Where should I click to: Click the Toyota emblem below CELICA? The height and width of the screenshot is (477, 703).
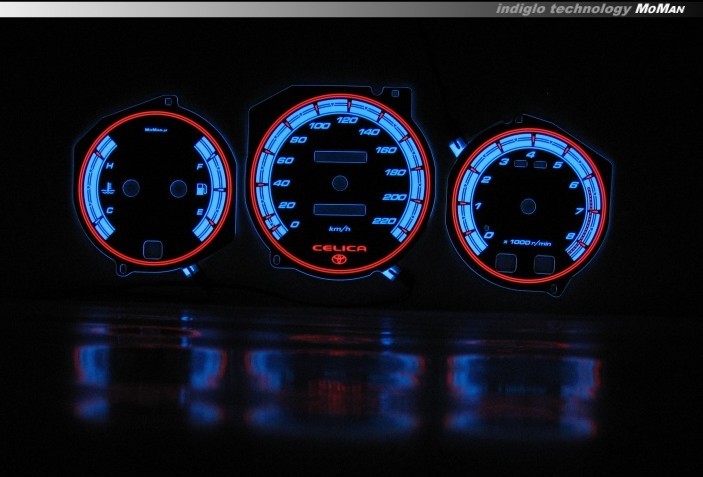point(339,259)
